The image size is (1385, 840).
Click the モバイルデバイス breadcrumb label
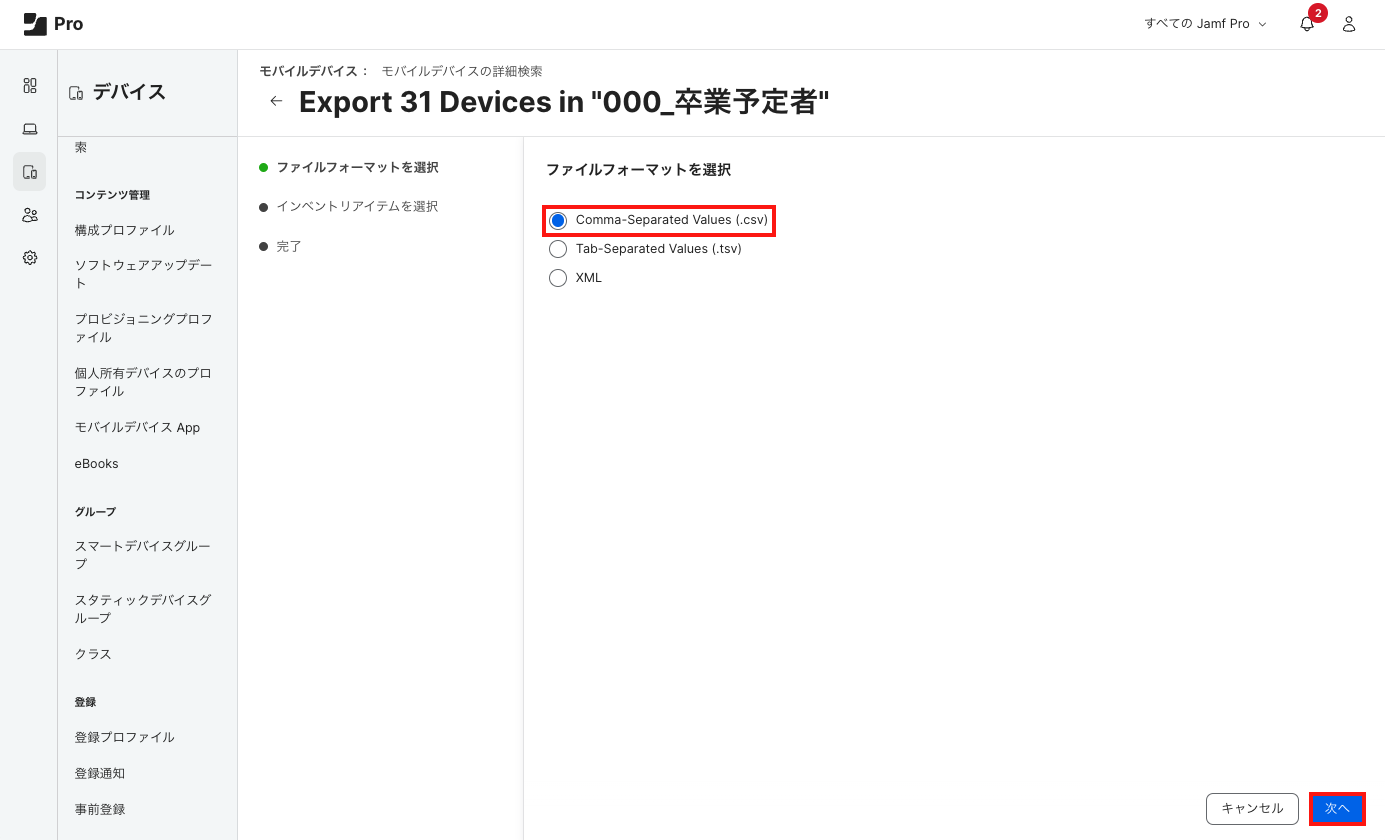coord(308,71)
